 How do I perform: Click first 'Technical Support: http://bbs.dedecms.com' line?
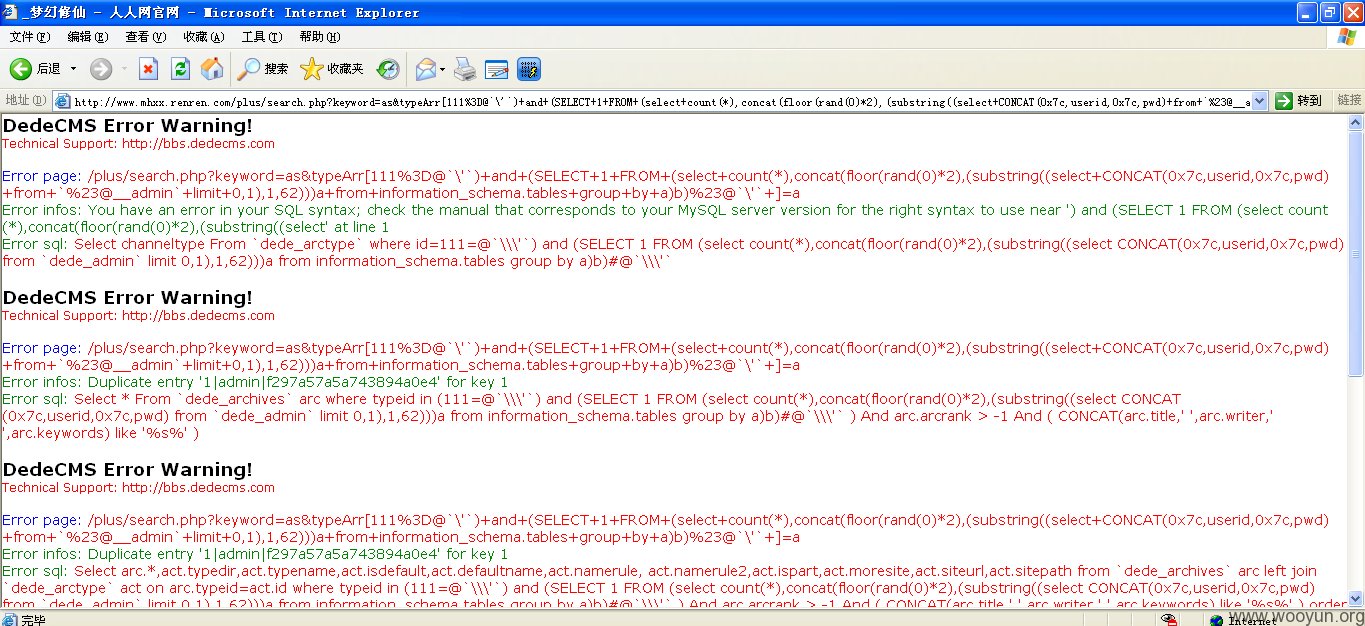[138, 143]
